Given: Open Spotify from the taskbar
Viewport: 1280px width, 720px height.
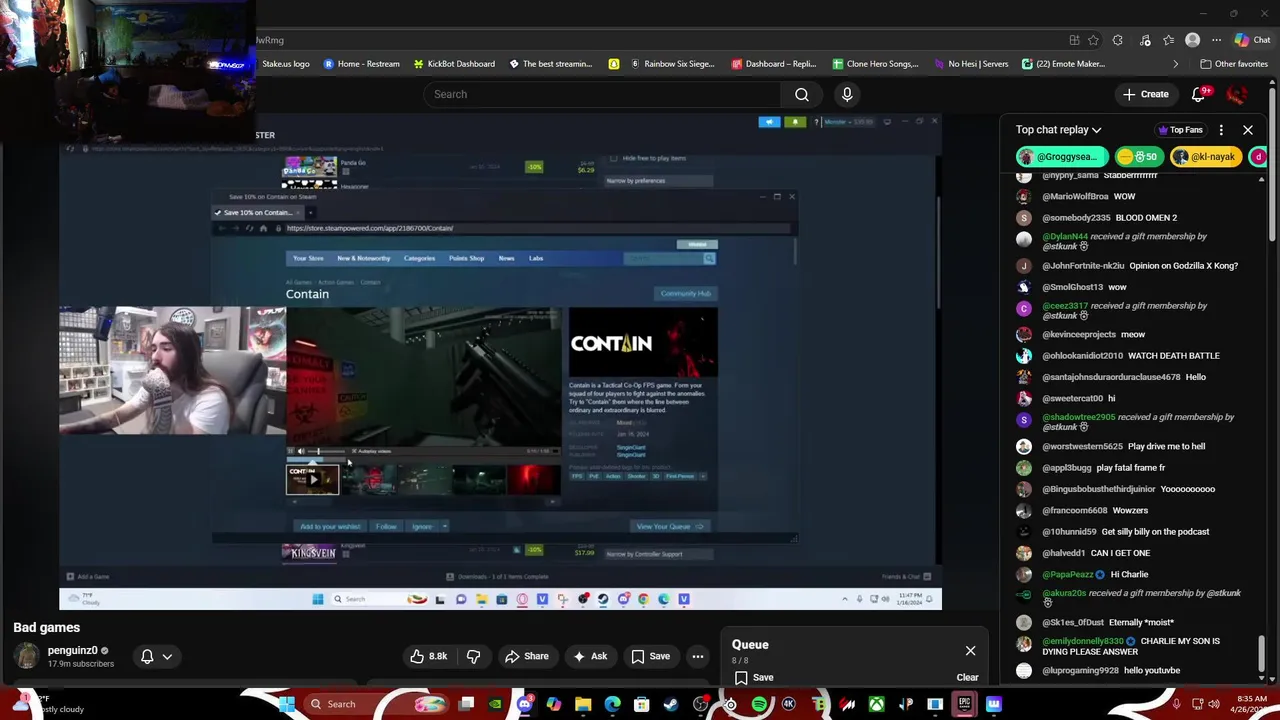Looking at the screenshot, I should tap(759, 704).
